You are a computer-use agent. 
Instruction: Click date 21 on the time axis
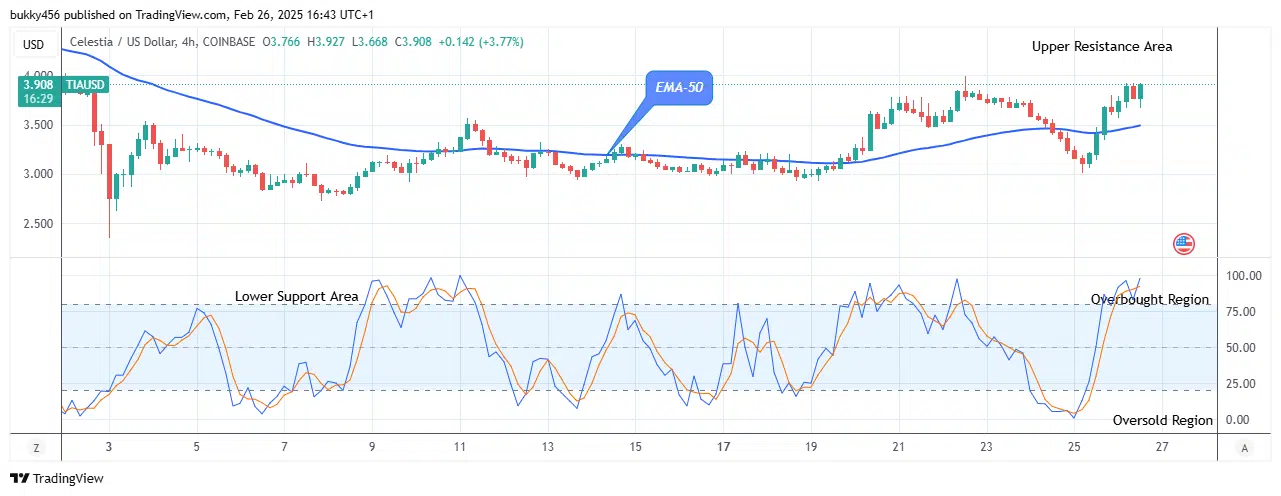[x=899, y=447]
